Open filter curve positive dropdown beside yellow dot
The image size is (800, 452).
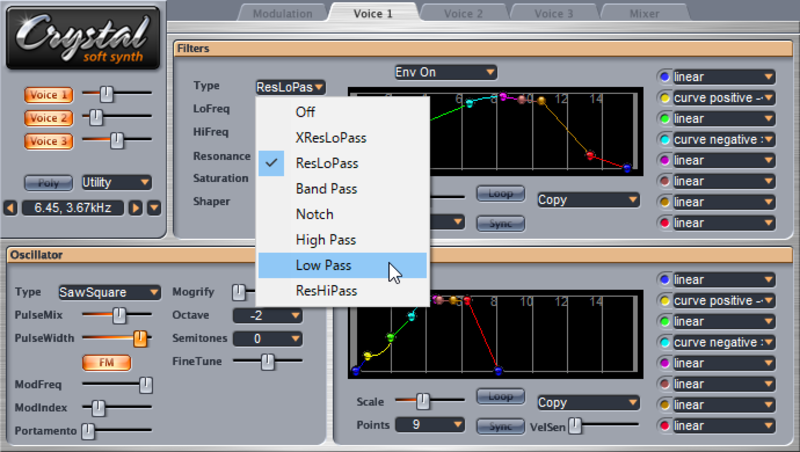coord(723,98)
